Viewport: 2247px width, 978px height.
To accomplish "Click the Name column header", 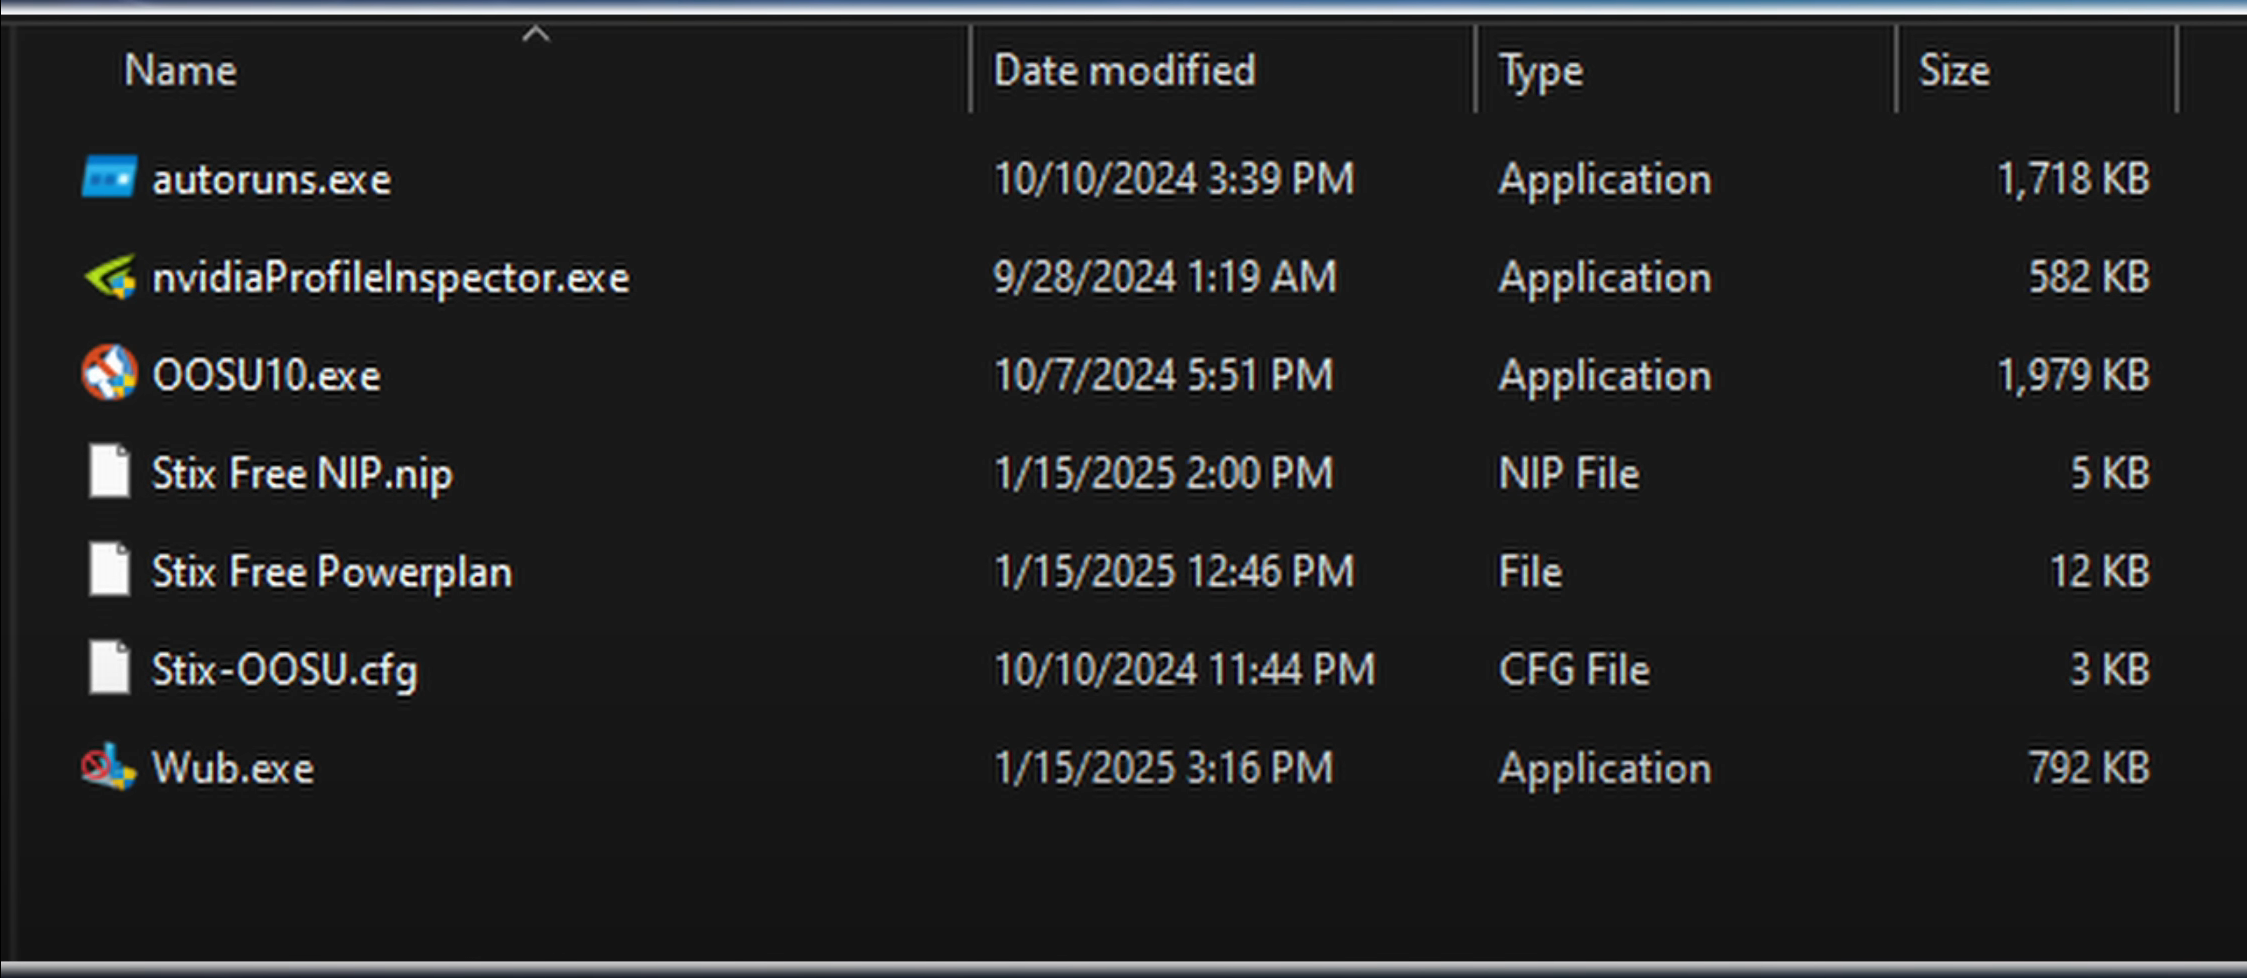I will tap(180, 69).
